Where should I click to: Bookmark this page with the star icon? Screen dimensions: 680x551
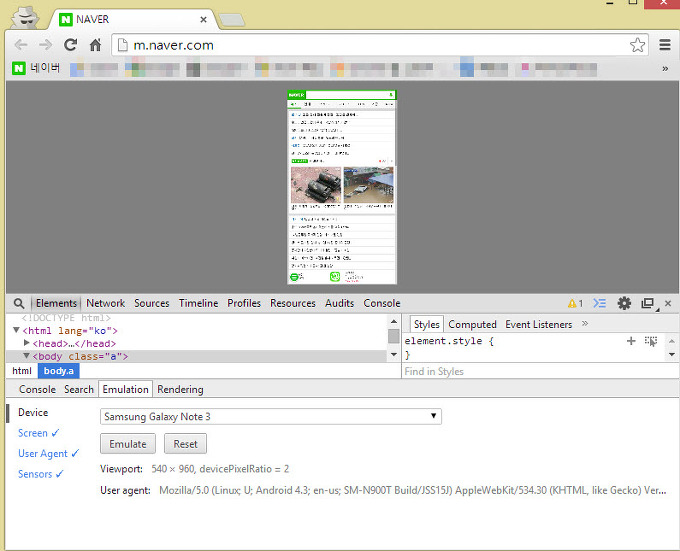coord(637,45)
